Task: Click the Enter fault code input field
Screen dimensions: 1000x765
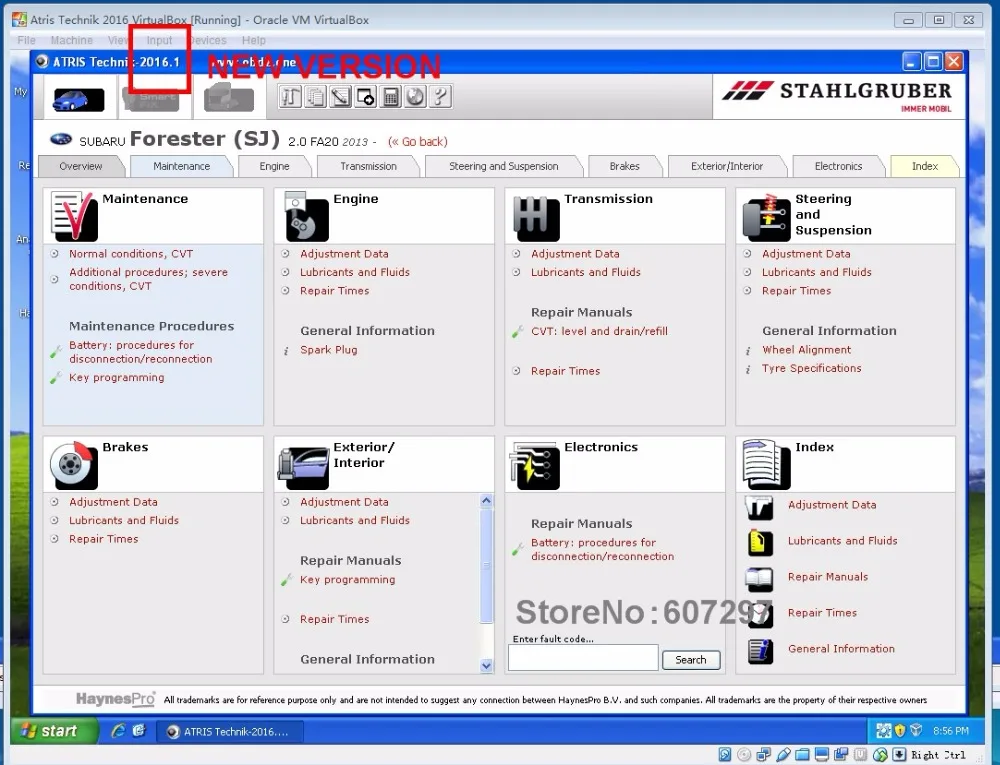Action: 583,658
